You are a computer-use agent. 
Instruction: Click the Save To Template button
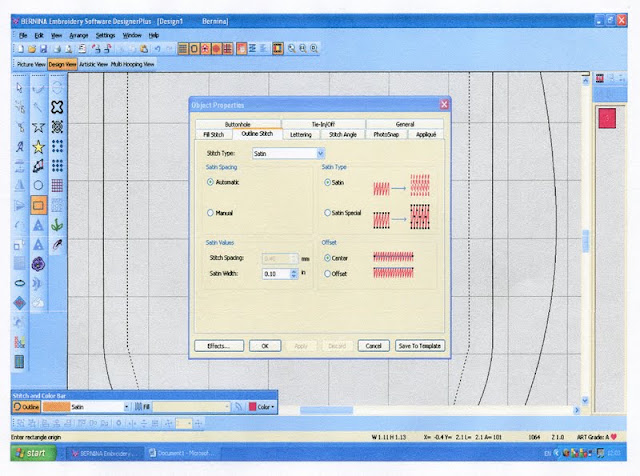pyautogui.click(x=420, y=346)
